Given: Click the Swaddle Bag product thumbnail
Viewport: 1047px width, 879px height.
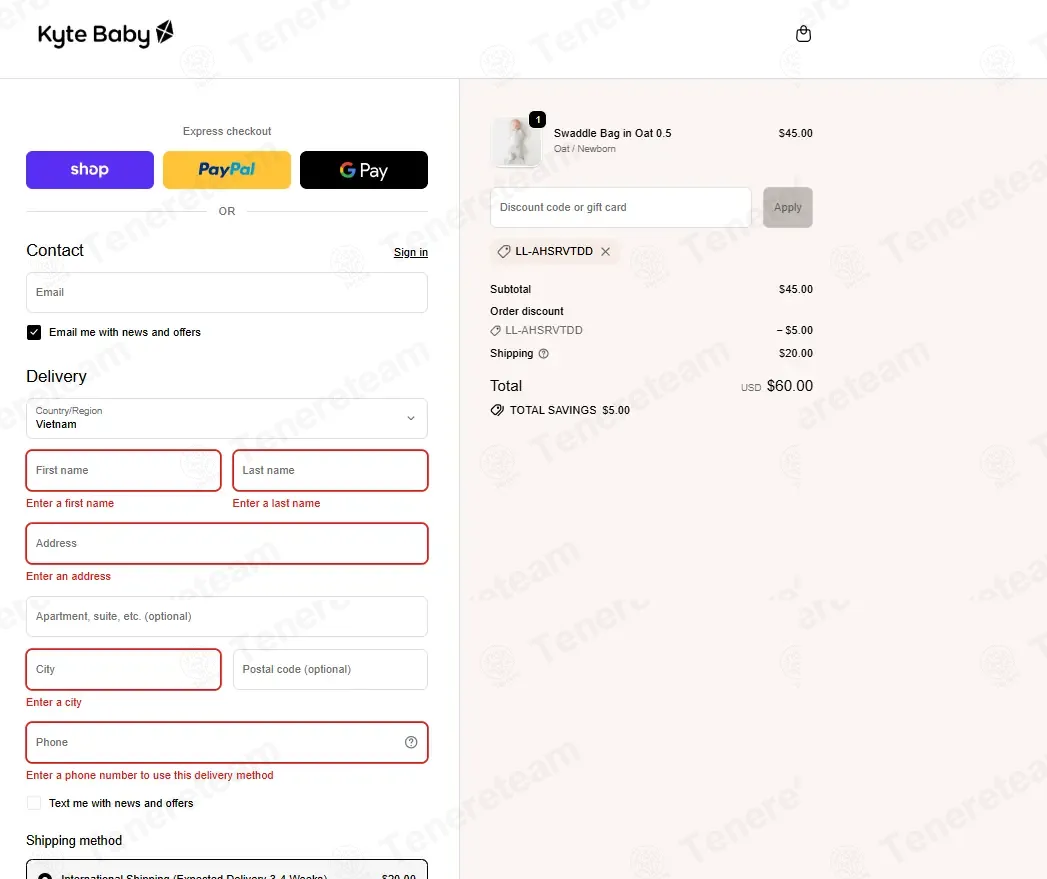Looking at the screenshot, I should pyautogui.click(x=515, y=142).
